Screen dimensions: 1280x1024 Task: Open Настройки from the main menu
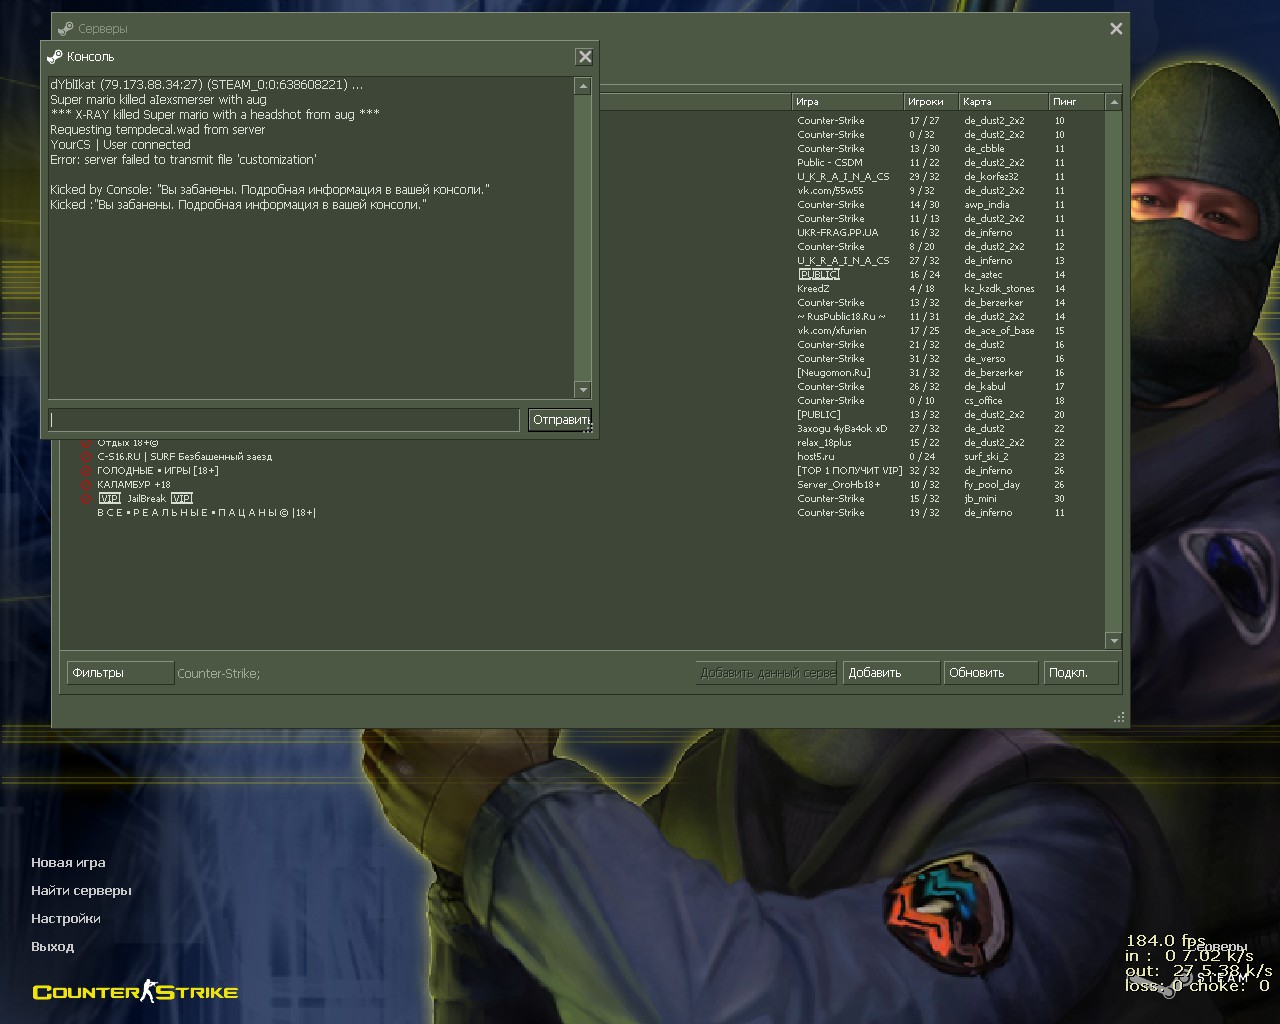[x=66, y=919]
